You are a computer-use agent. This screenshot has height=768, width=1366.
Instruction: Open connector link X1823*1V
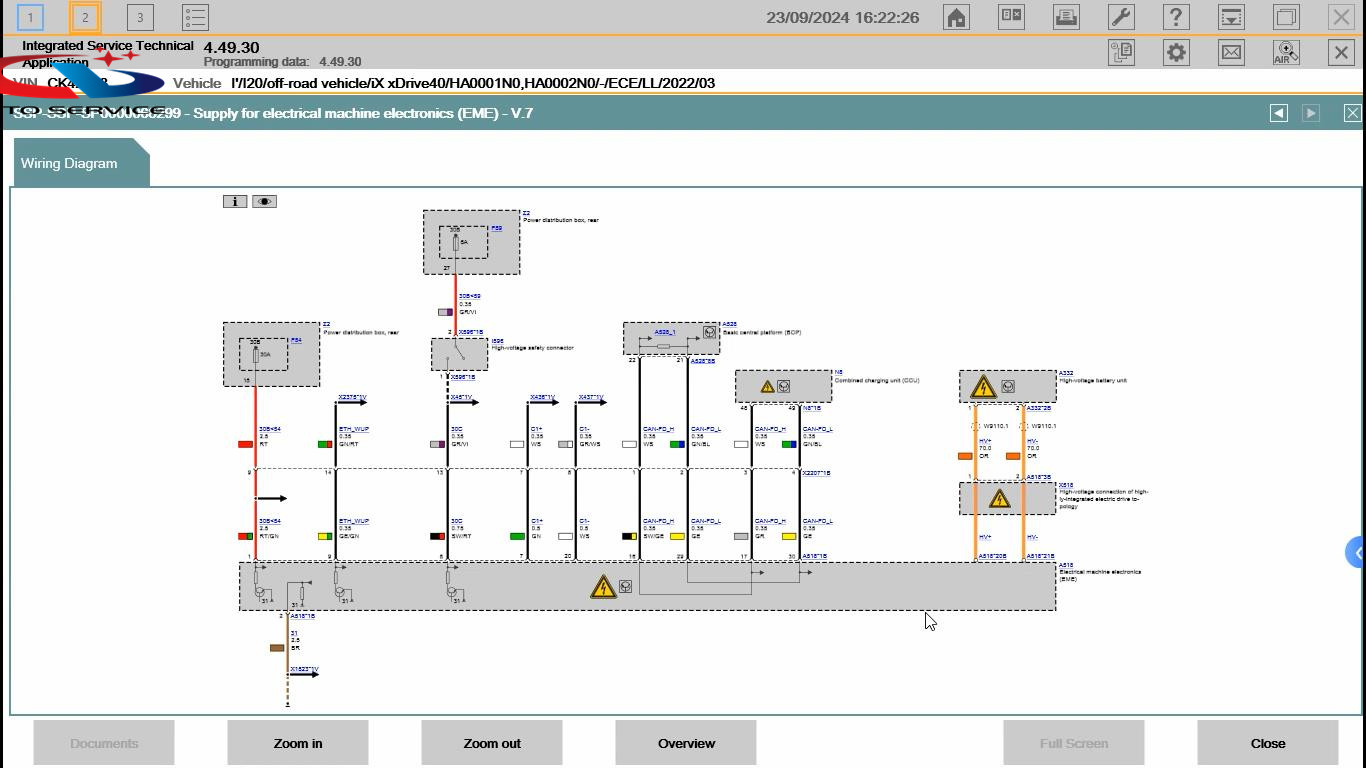tap(304, 669)
